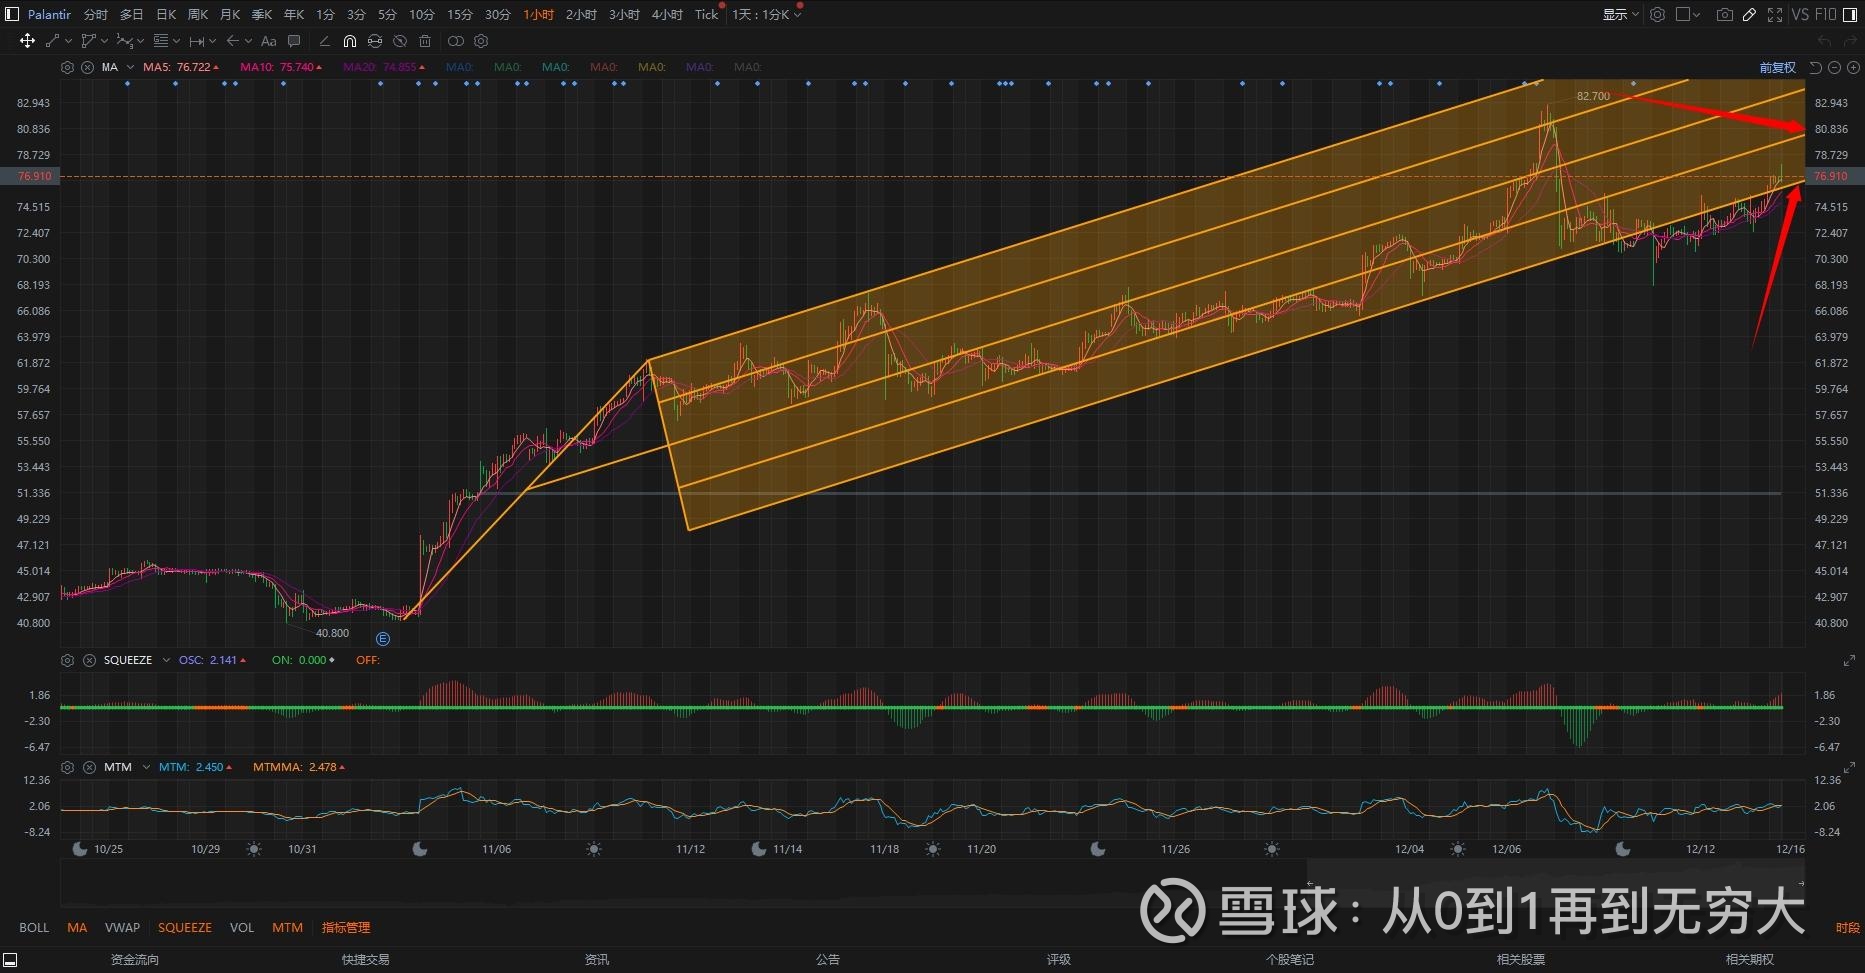Reset the chart zoom view
Viewport: 1865px width, 973px height.
pyautogui.click(x=1816, y=67)
